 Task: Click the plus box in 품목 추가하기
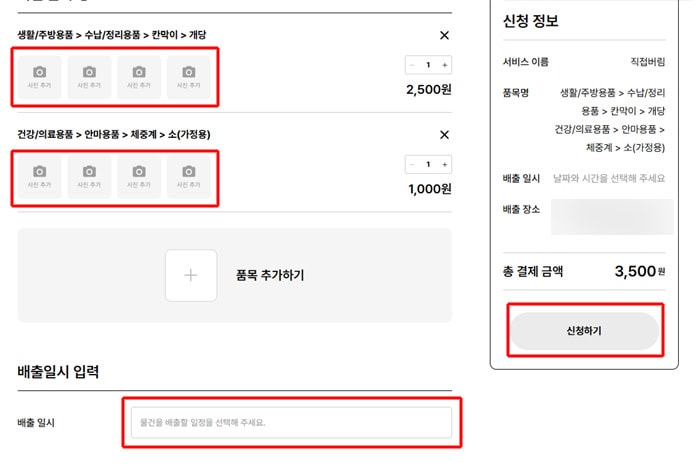191,275
